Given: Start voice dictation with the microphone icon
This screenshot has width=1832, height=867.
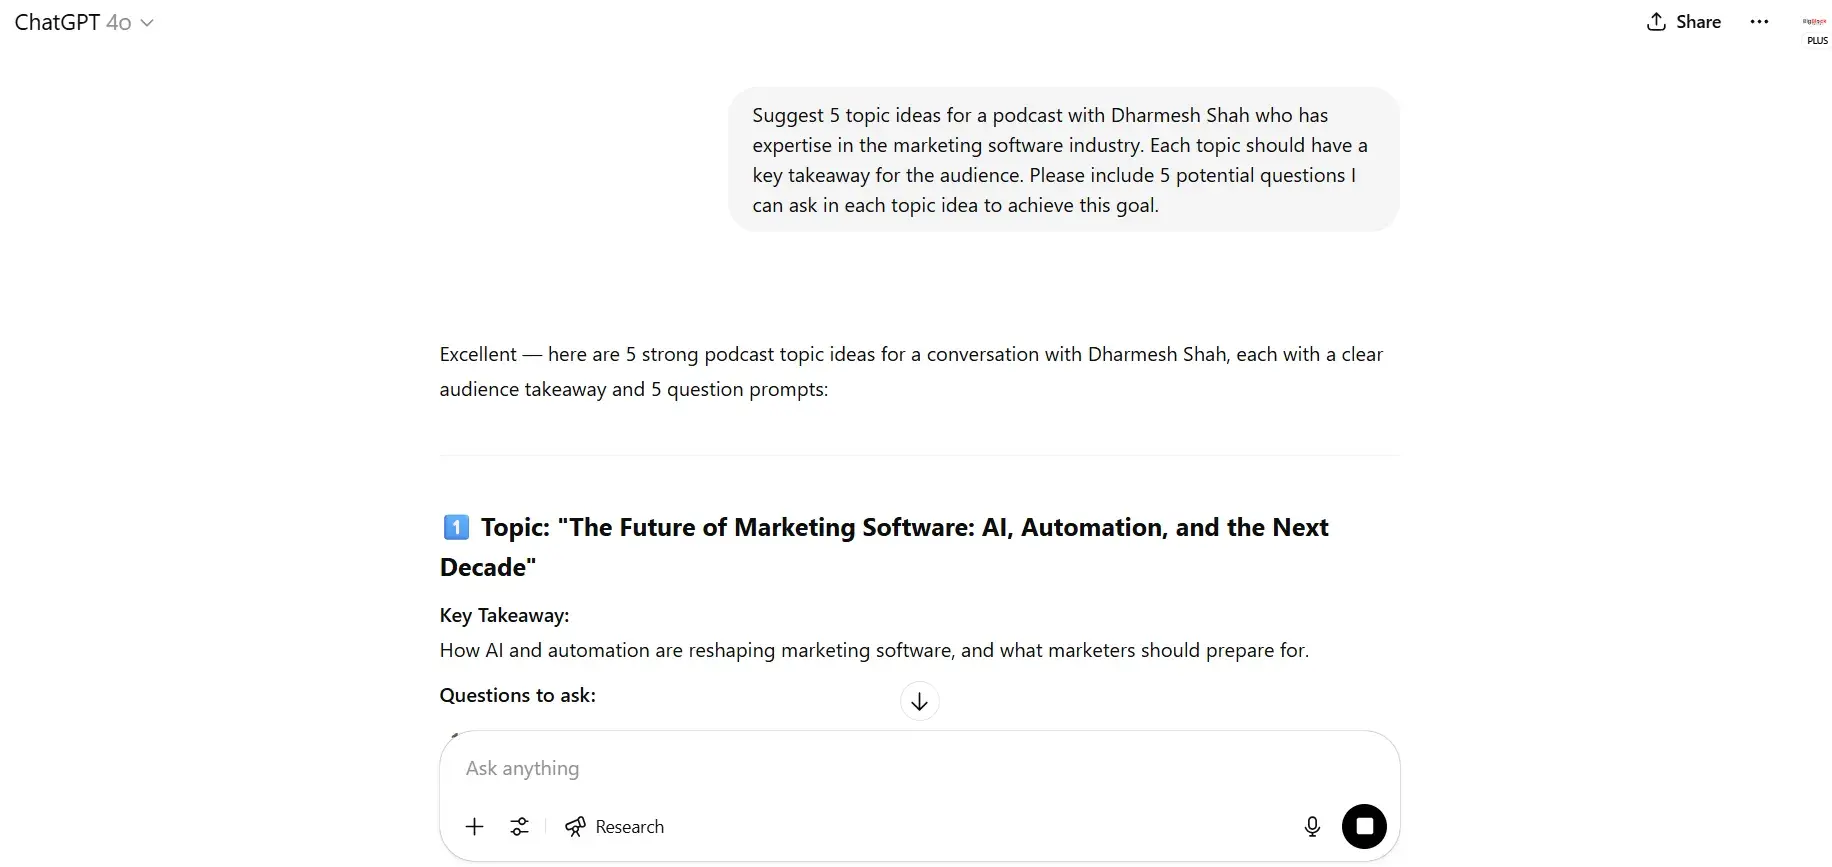Looking at the screenshot, I should [1313, 826].
